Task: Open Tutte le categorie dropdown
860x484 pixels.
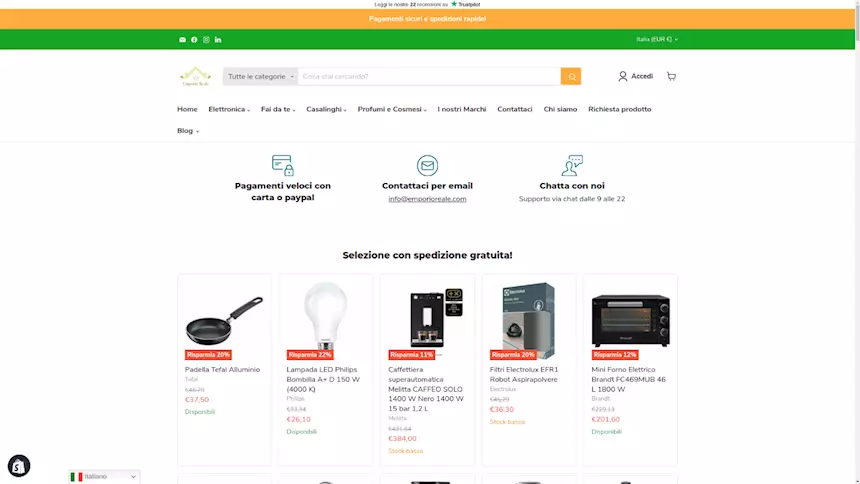Action: coord(261,76)
